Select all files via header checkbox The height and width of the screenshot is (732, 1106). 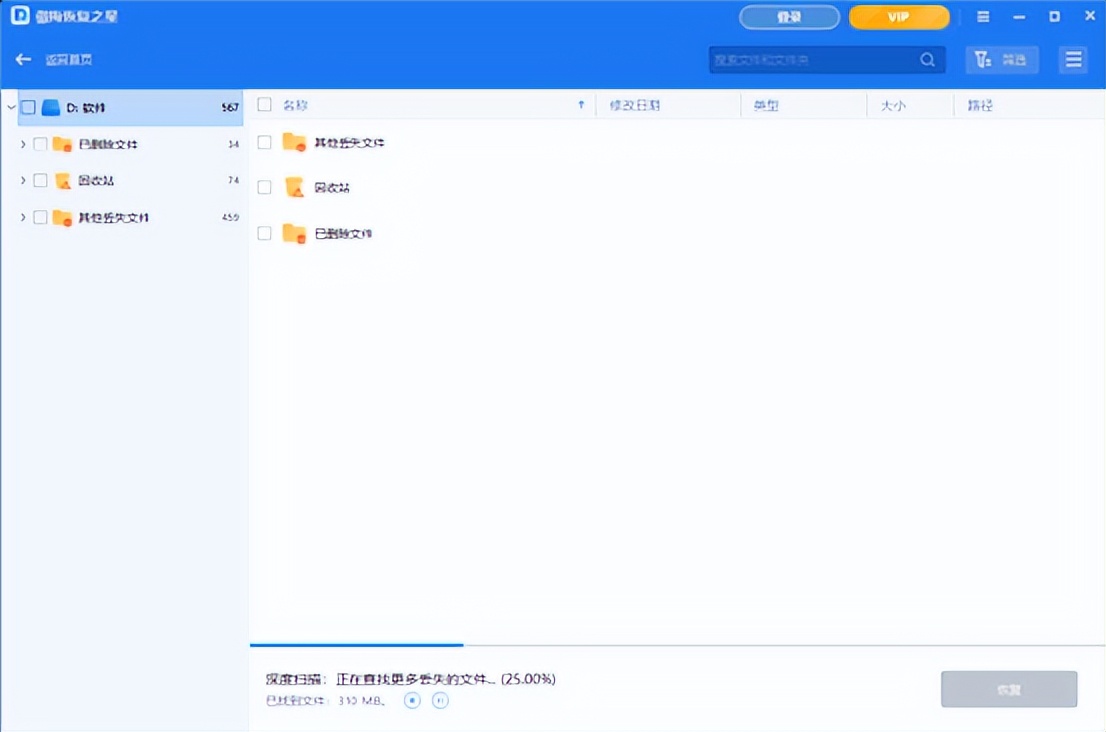tap(264, 104)
